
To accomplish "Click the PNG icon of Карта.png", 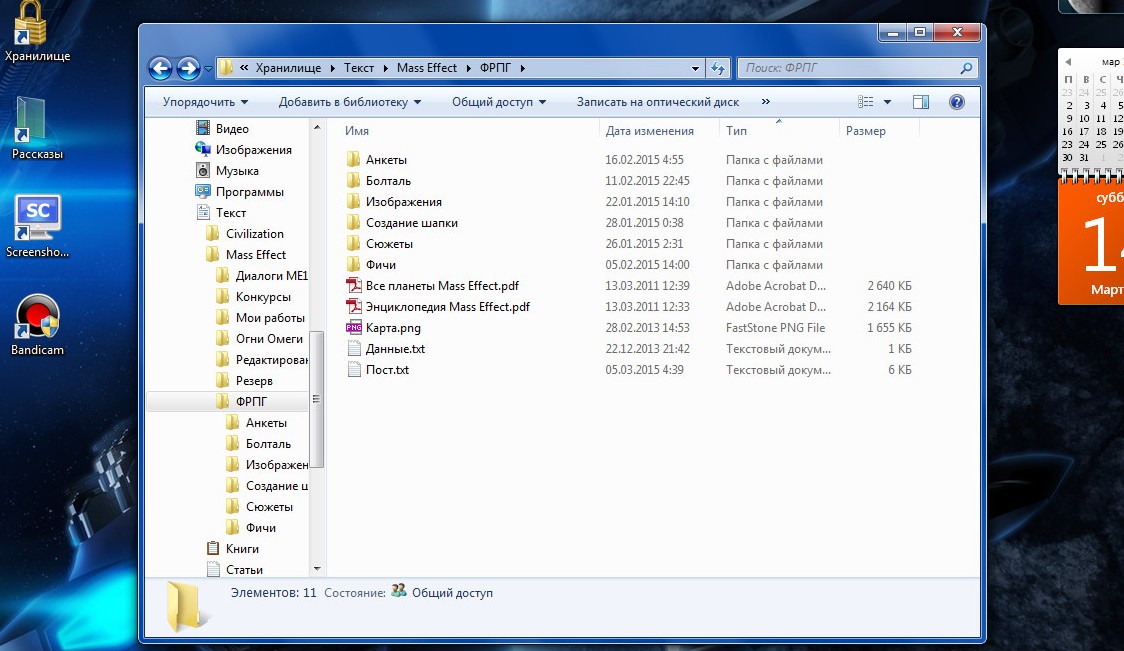I will pyautogui.click(x=353, y=328).
